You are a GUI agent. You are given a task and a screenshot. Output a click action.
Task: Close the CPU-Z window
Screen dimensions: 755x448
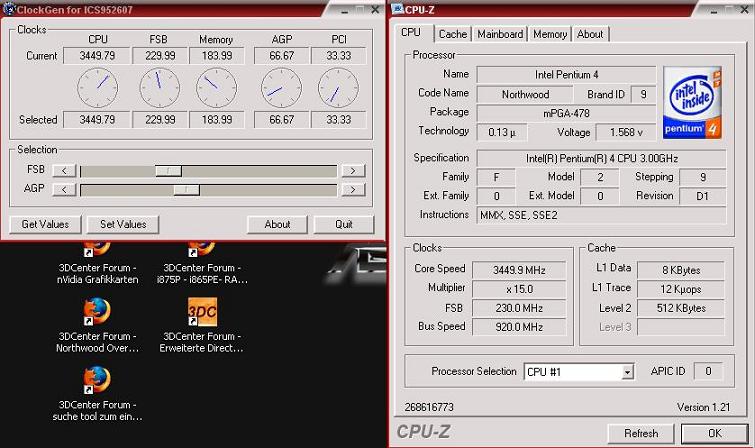(x=744, y=10)
